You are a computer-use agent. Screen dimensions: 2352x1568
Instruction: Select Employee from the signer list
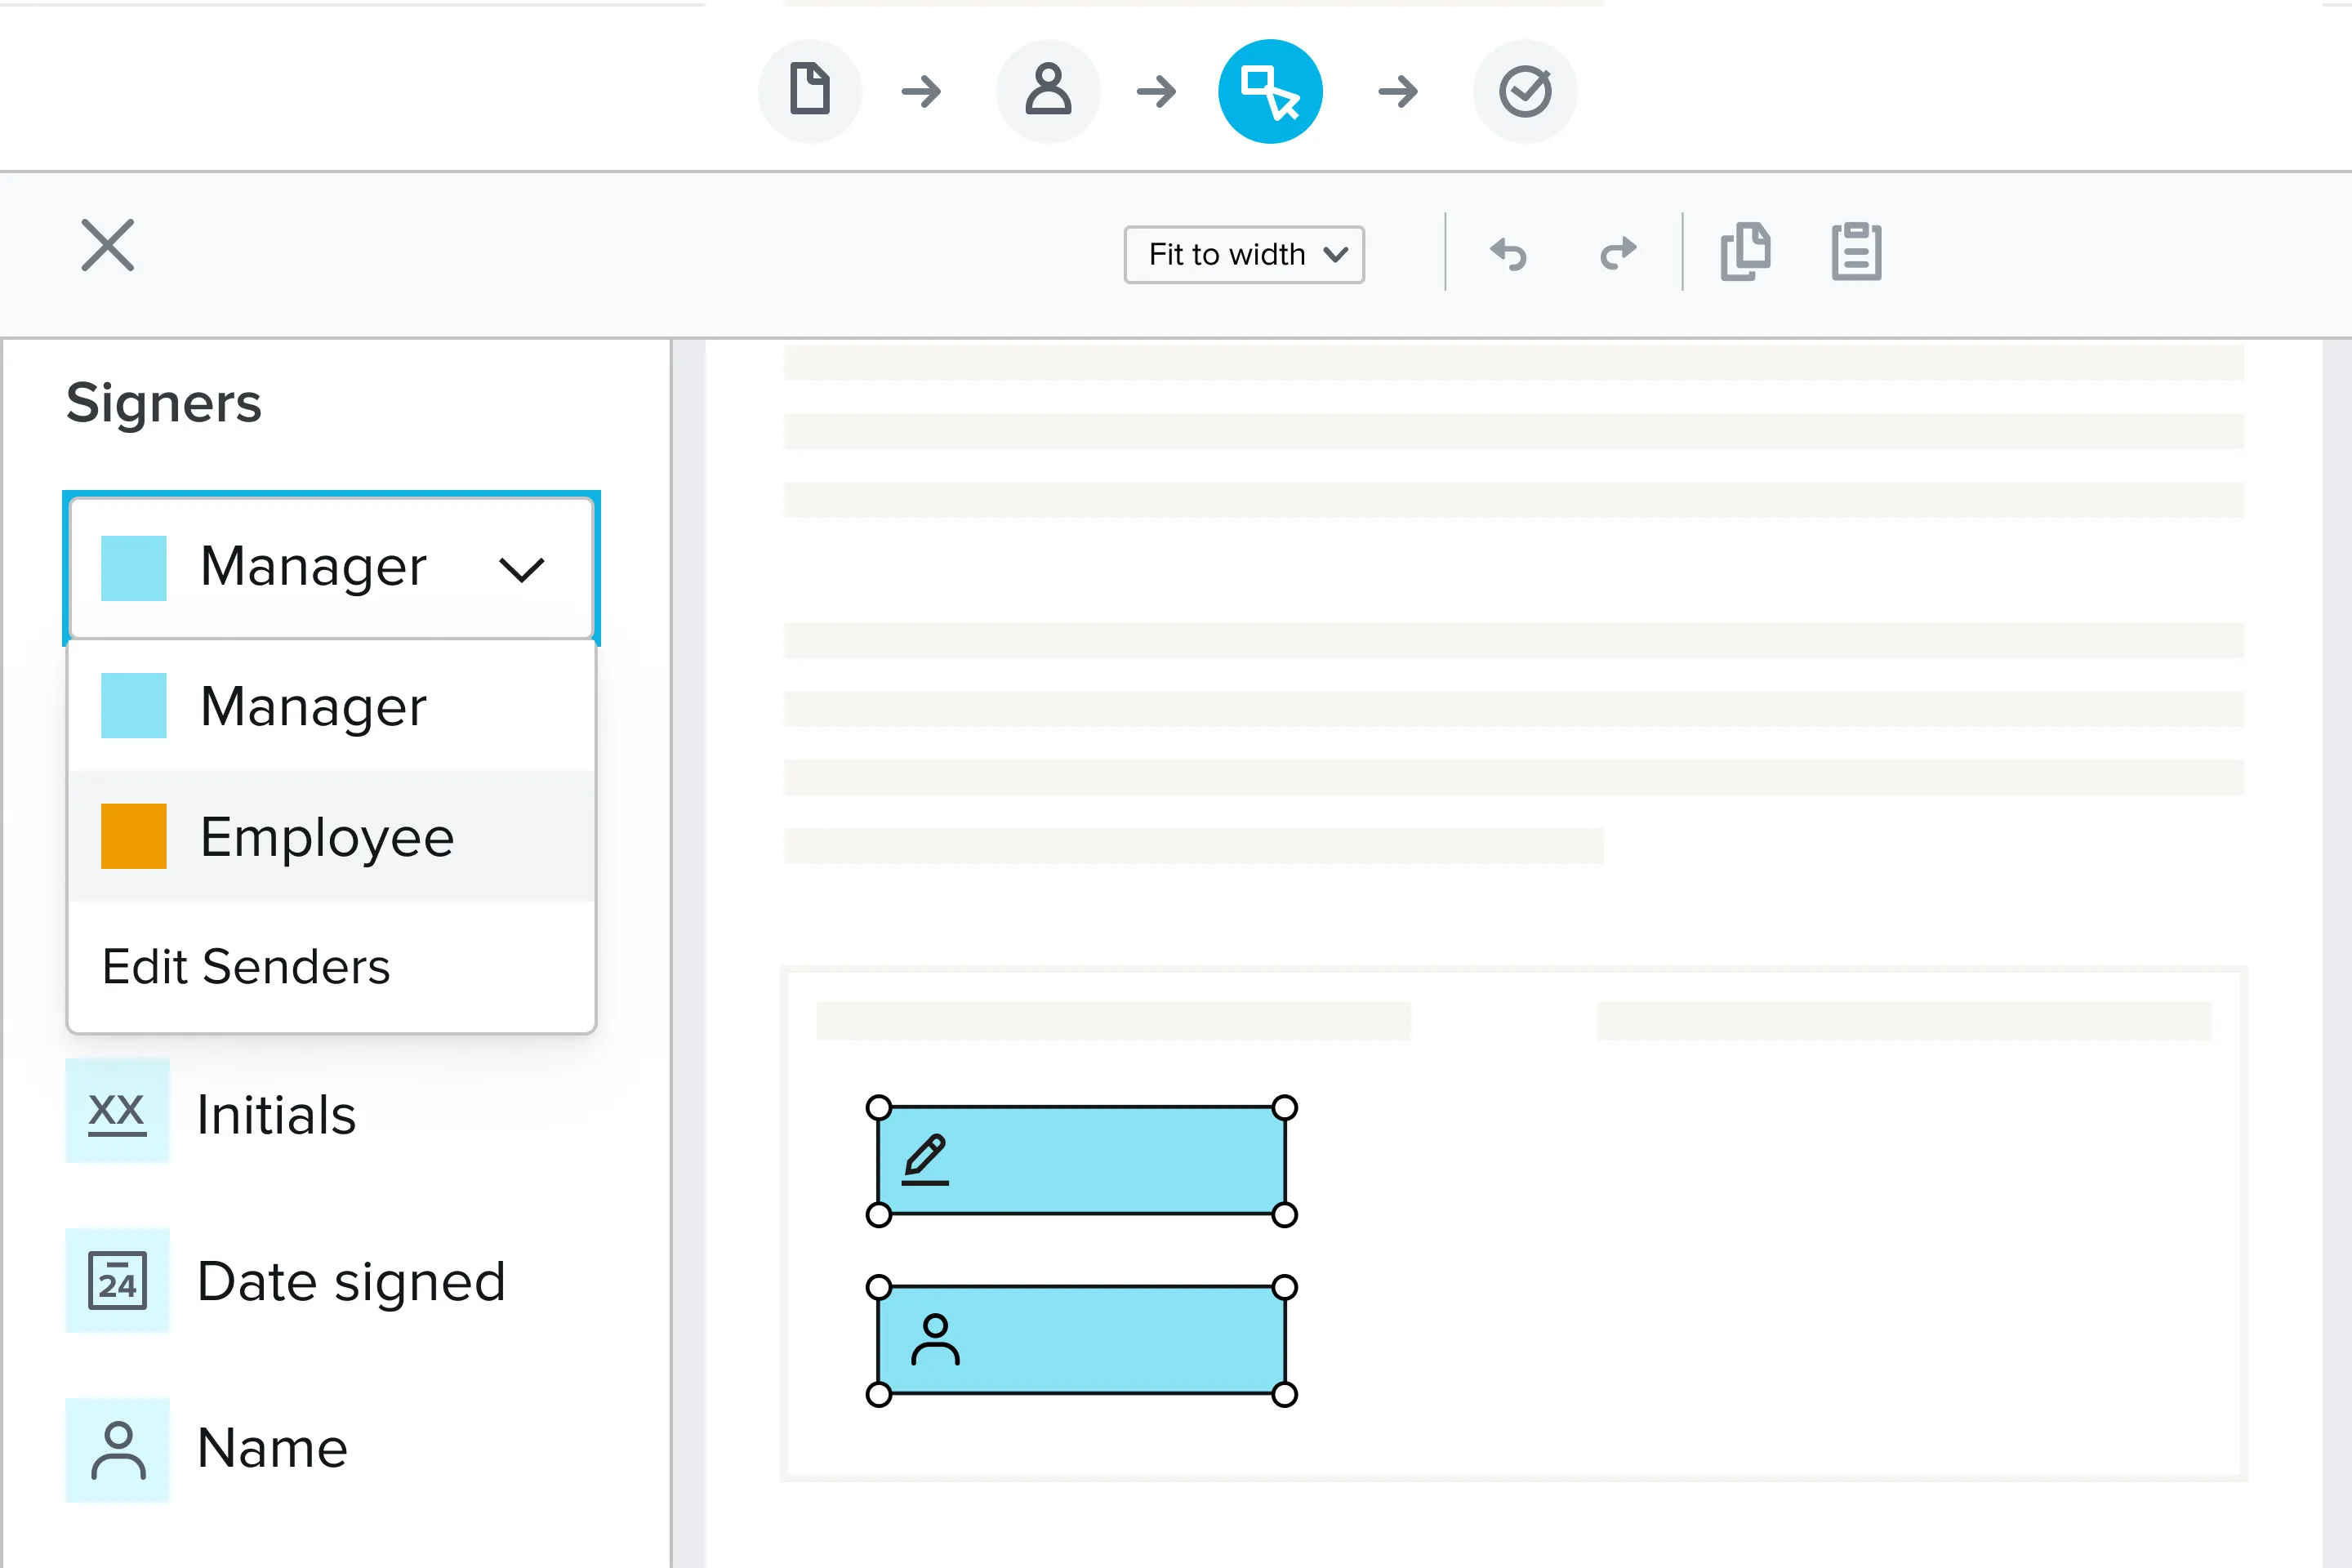[327, 836]
